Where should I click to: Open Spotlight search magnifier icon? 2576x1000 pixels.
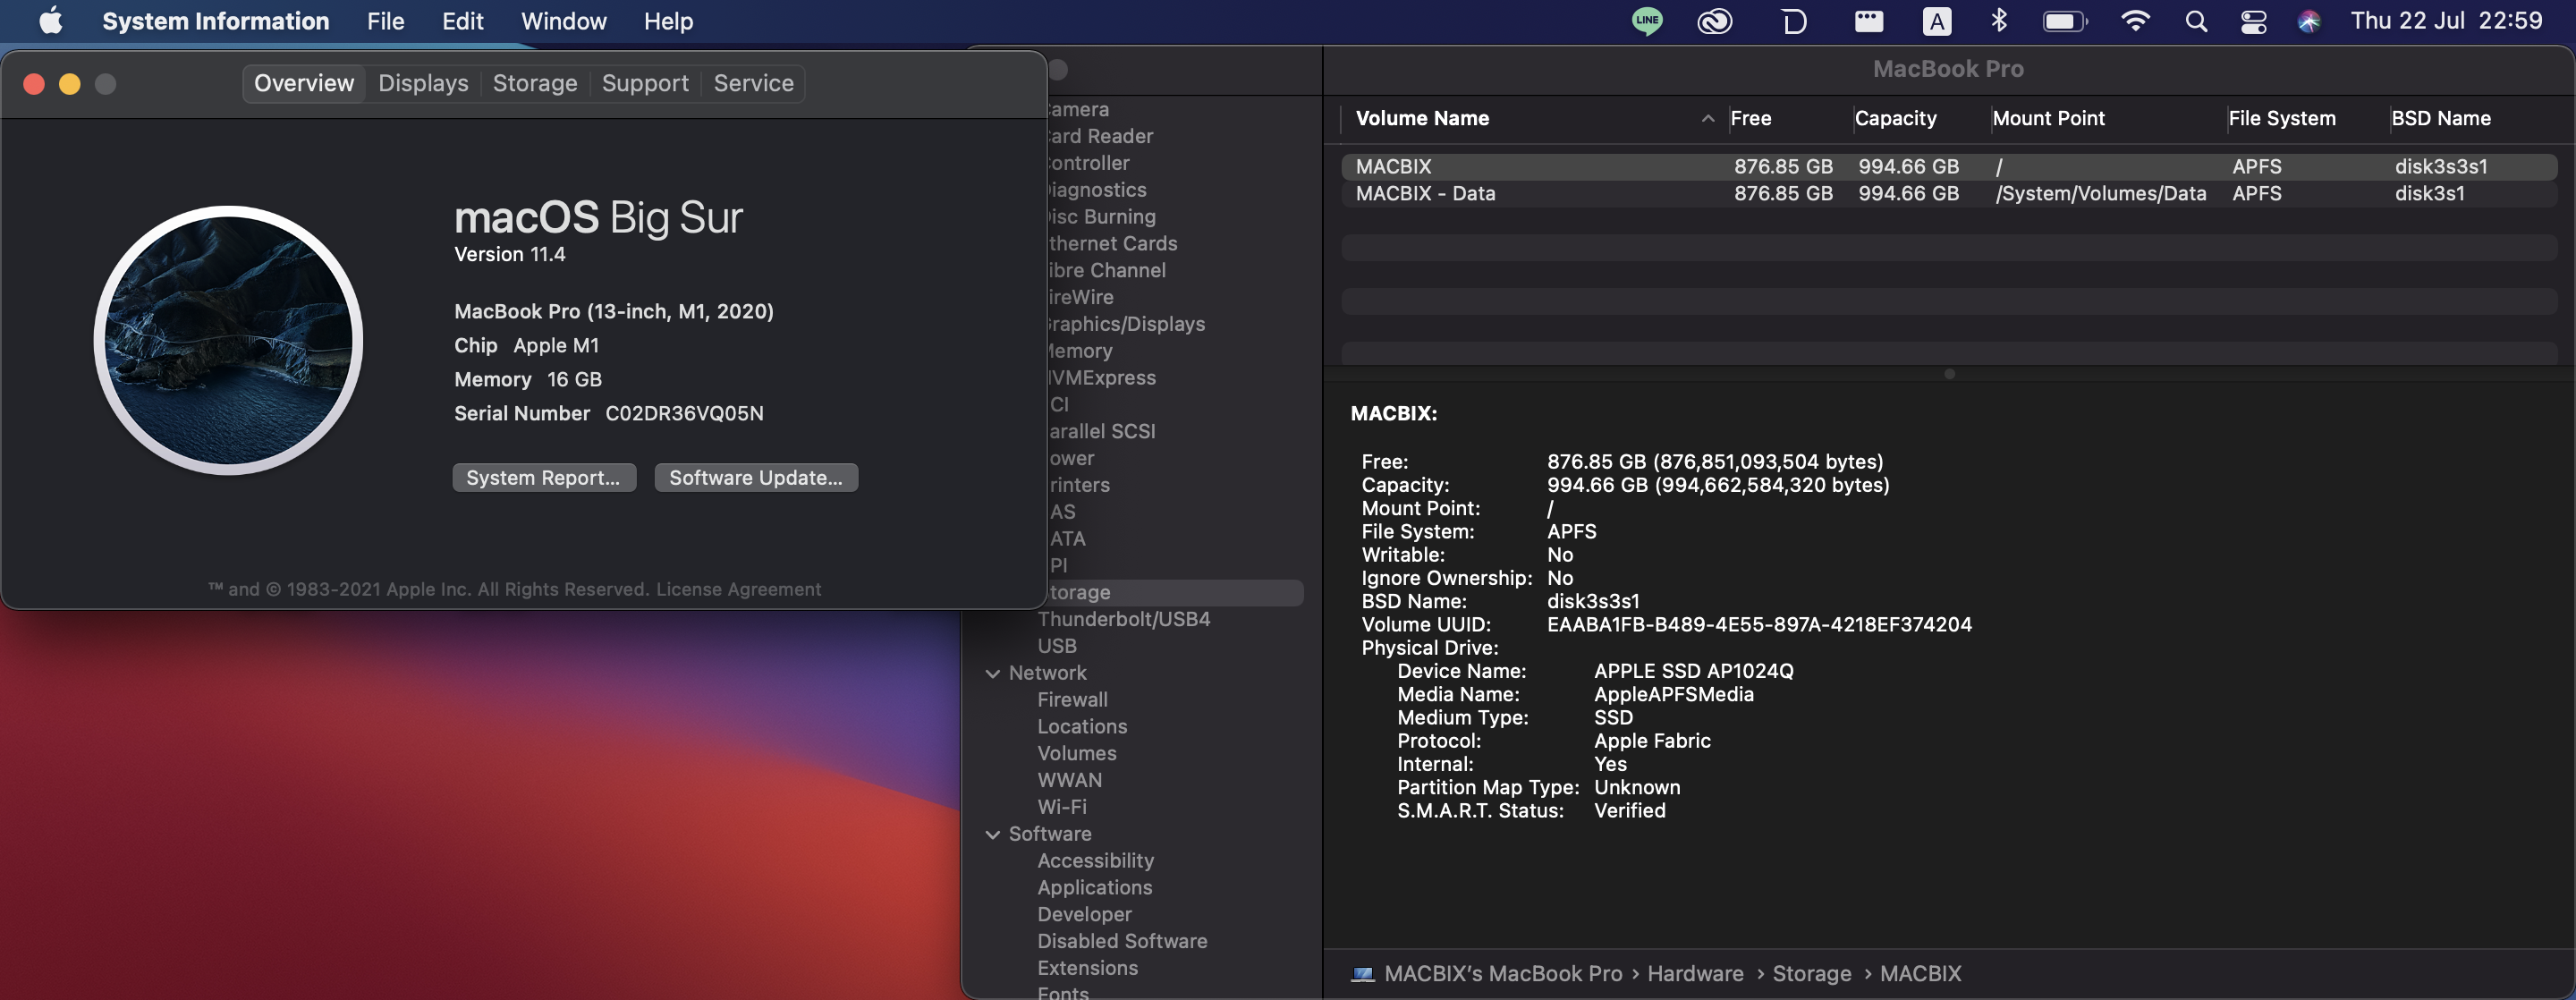2195,21
